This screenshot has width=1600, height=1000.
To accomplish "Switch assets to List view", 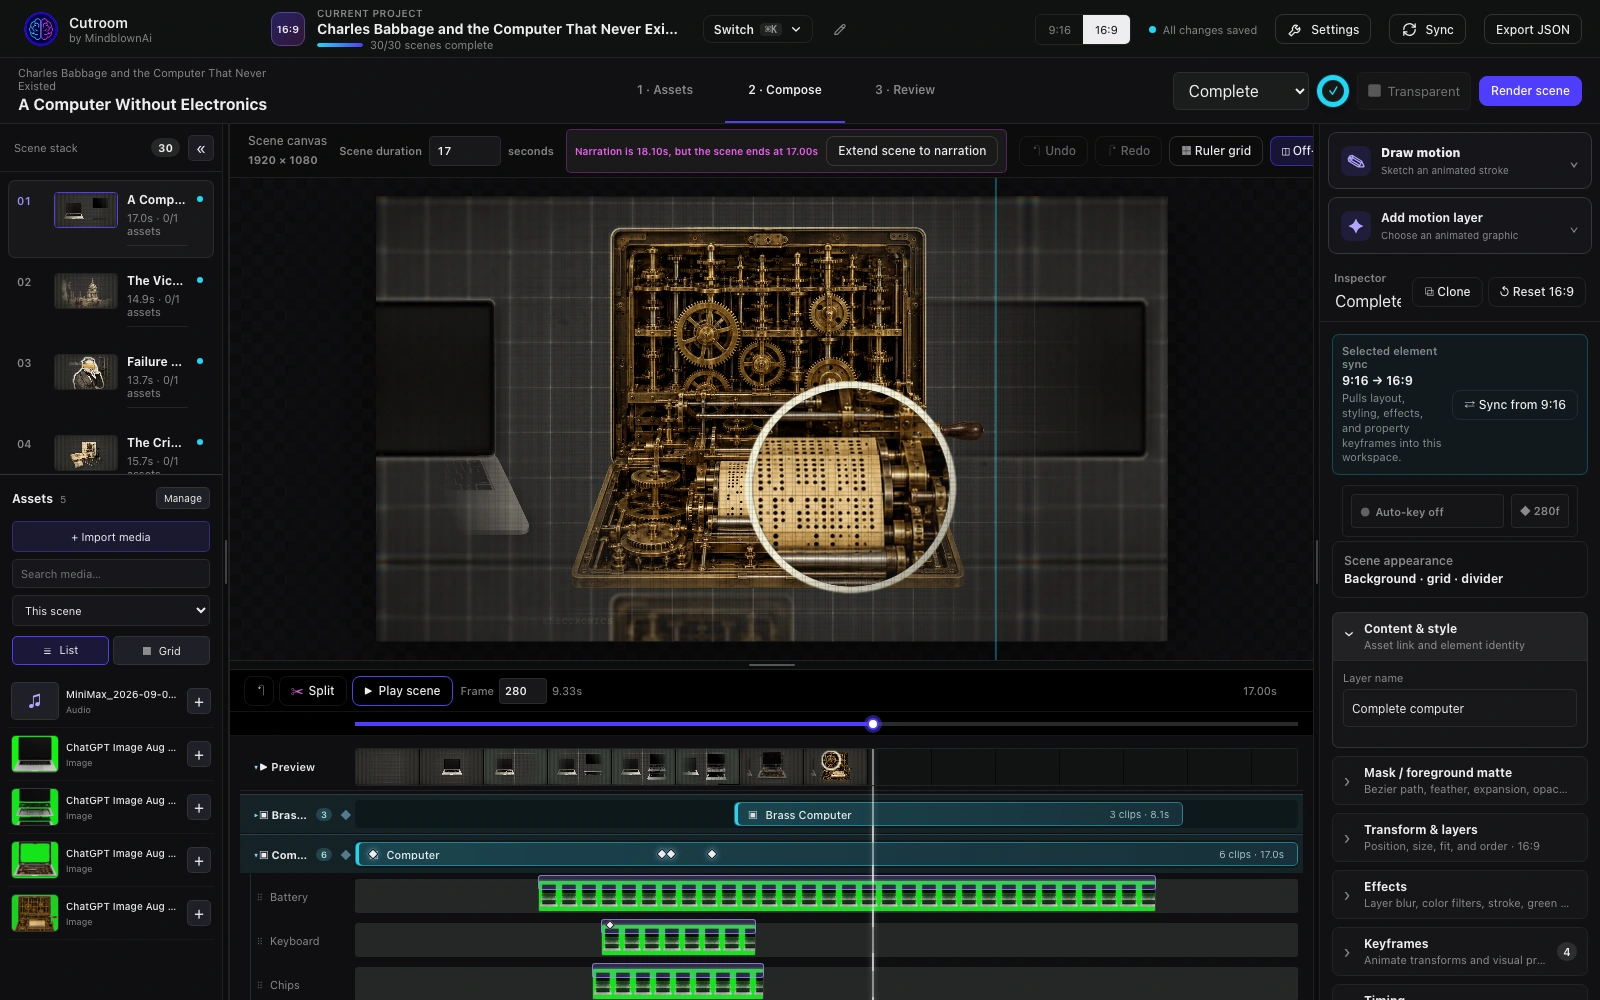I will point(61,651).
